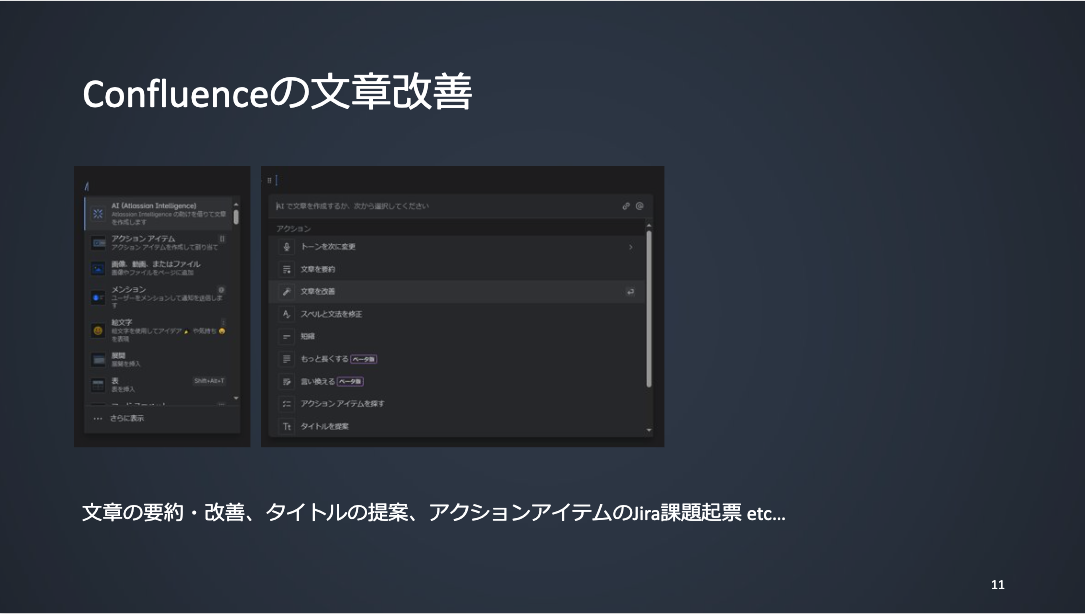The image size is (1085, 614).
Task: Click the slide title Confluenceの文章改善
Action: pos(277,93)
